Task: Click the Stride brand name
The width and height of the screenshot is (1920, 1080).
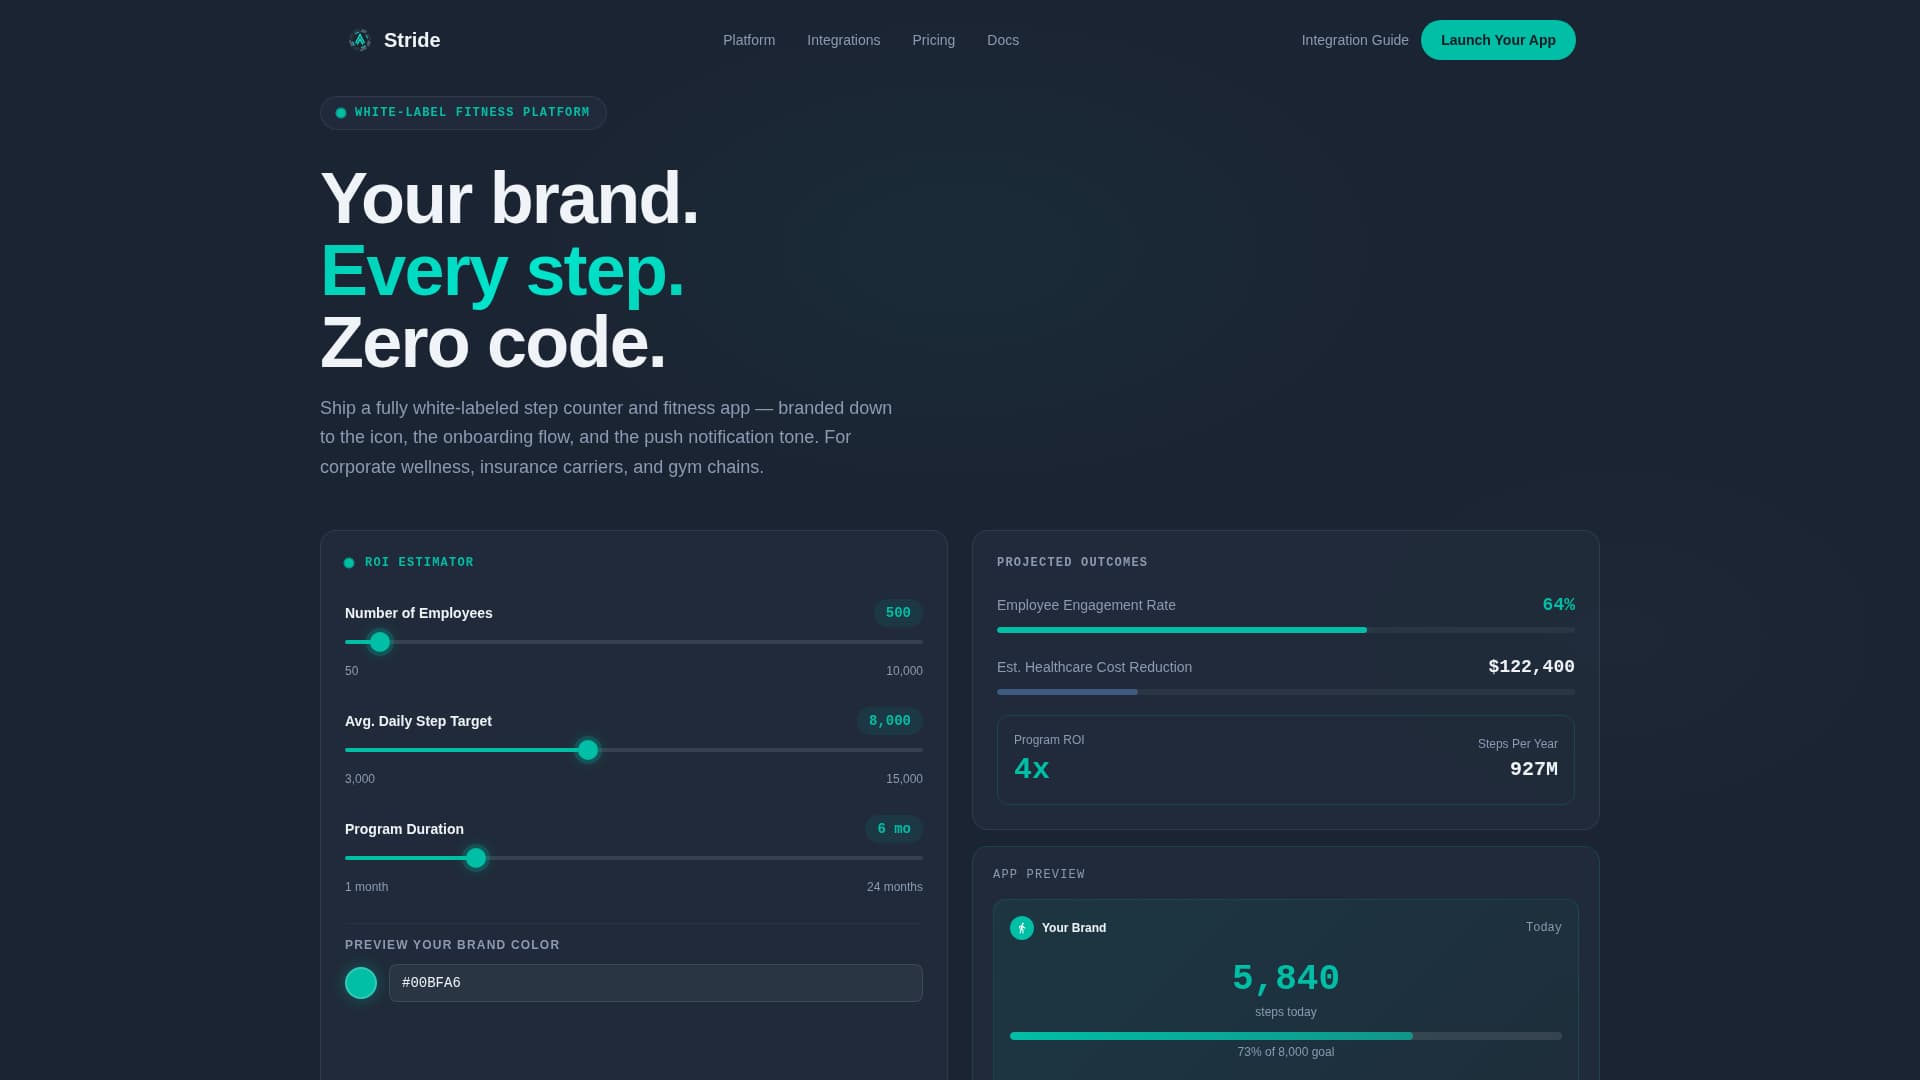Action: coord(412,40)
